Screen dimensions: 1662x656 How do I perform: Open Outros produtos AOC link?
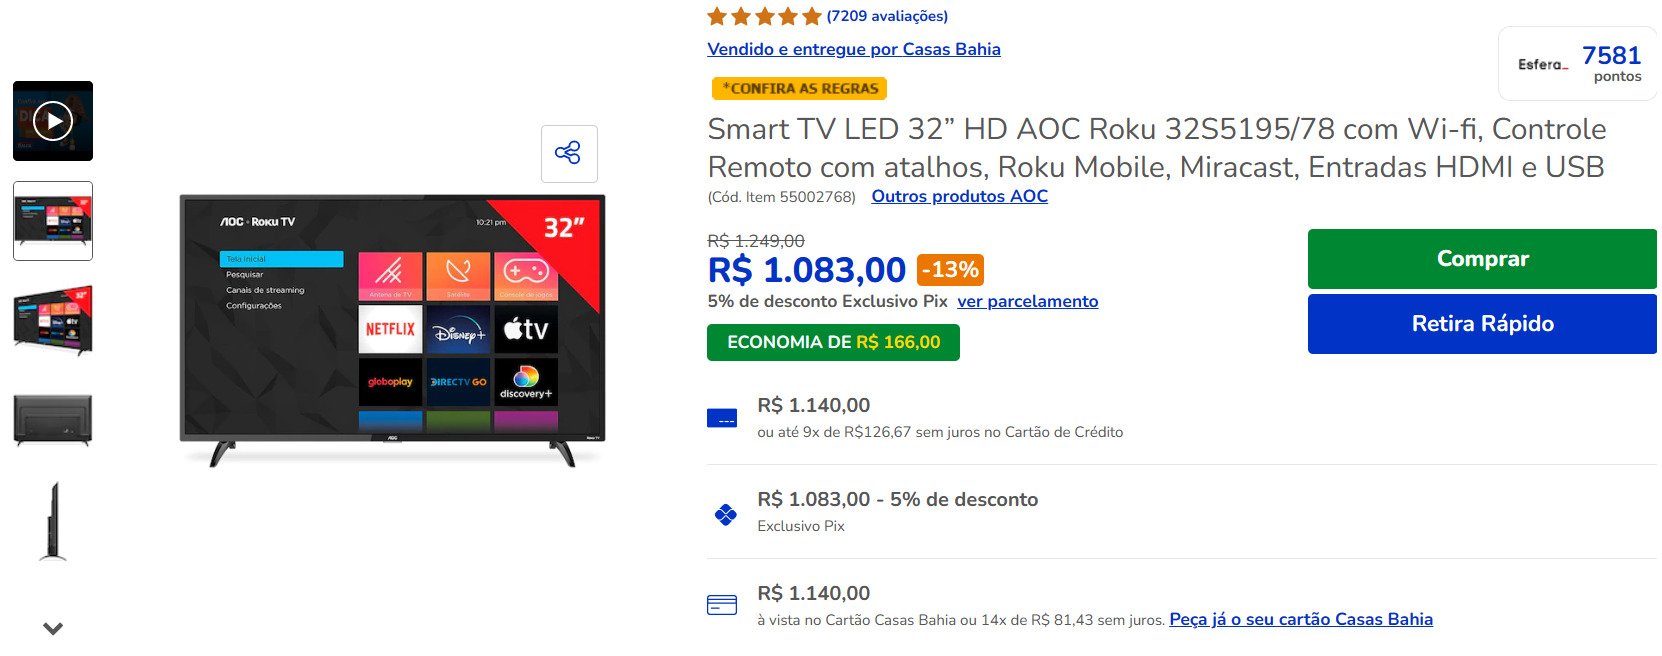960,197
